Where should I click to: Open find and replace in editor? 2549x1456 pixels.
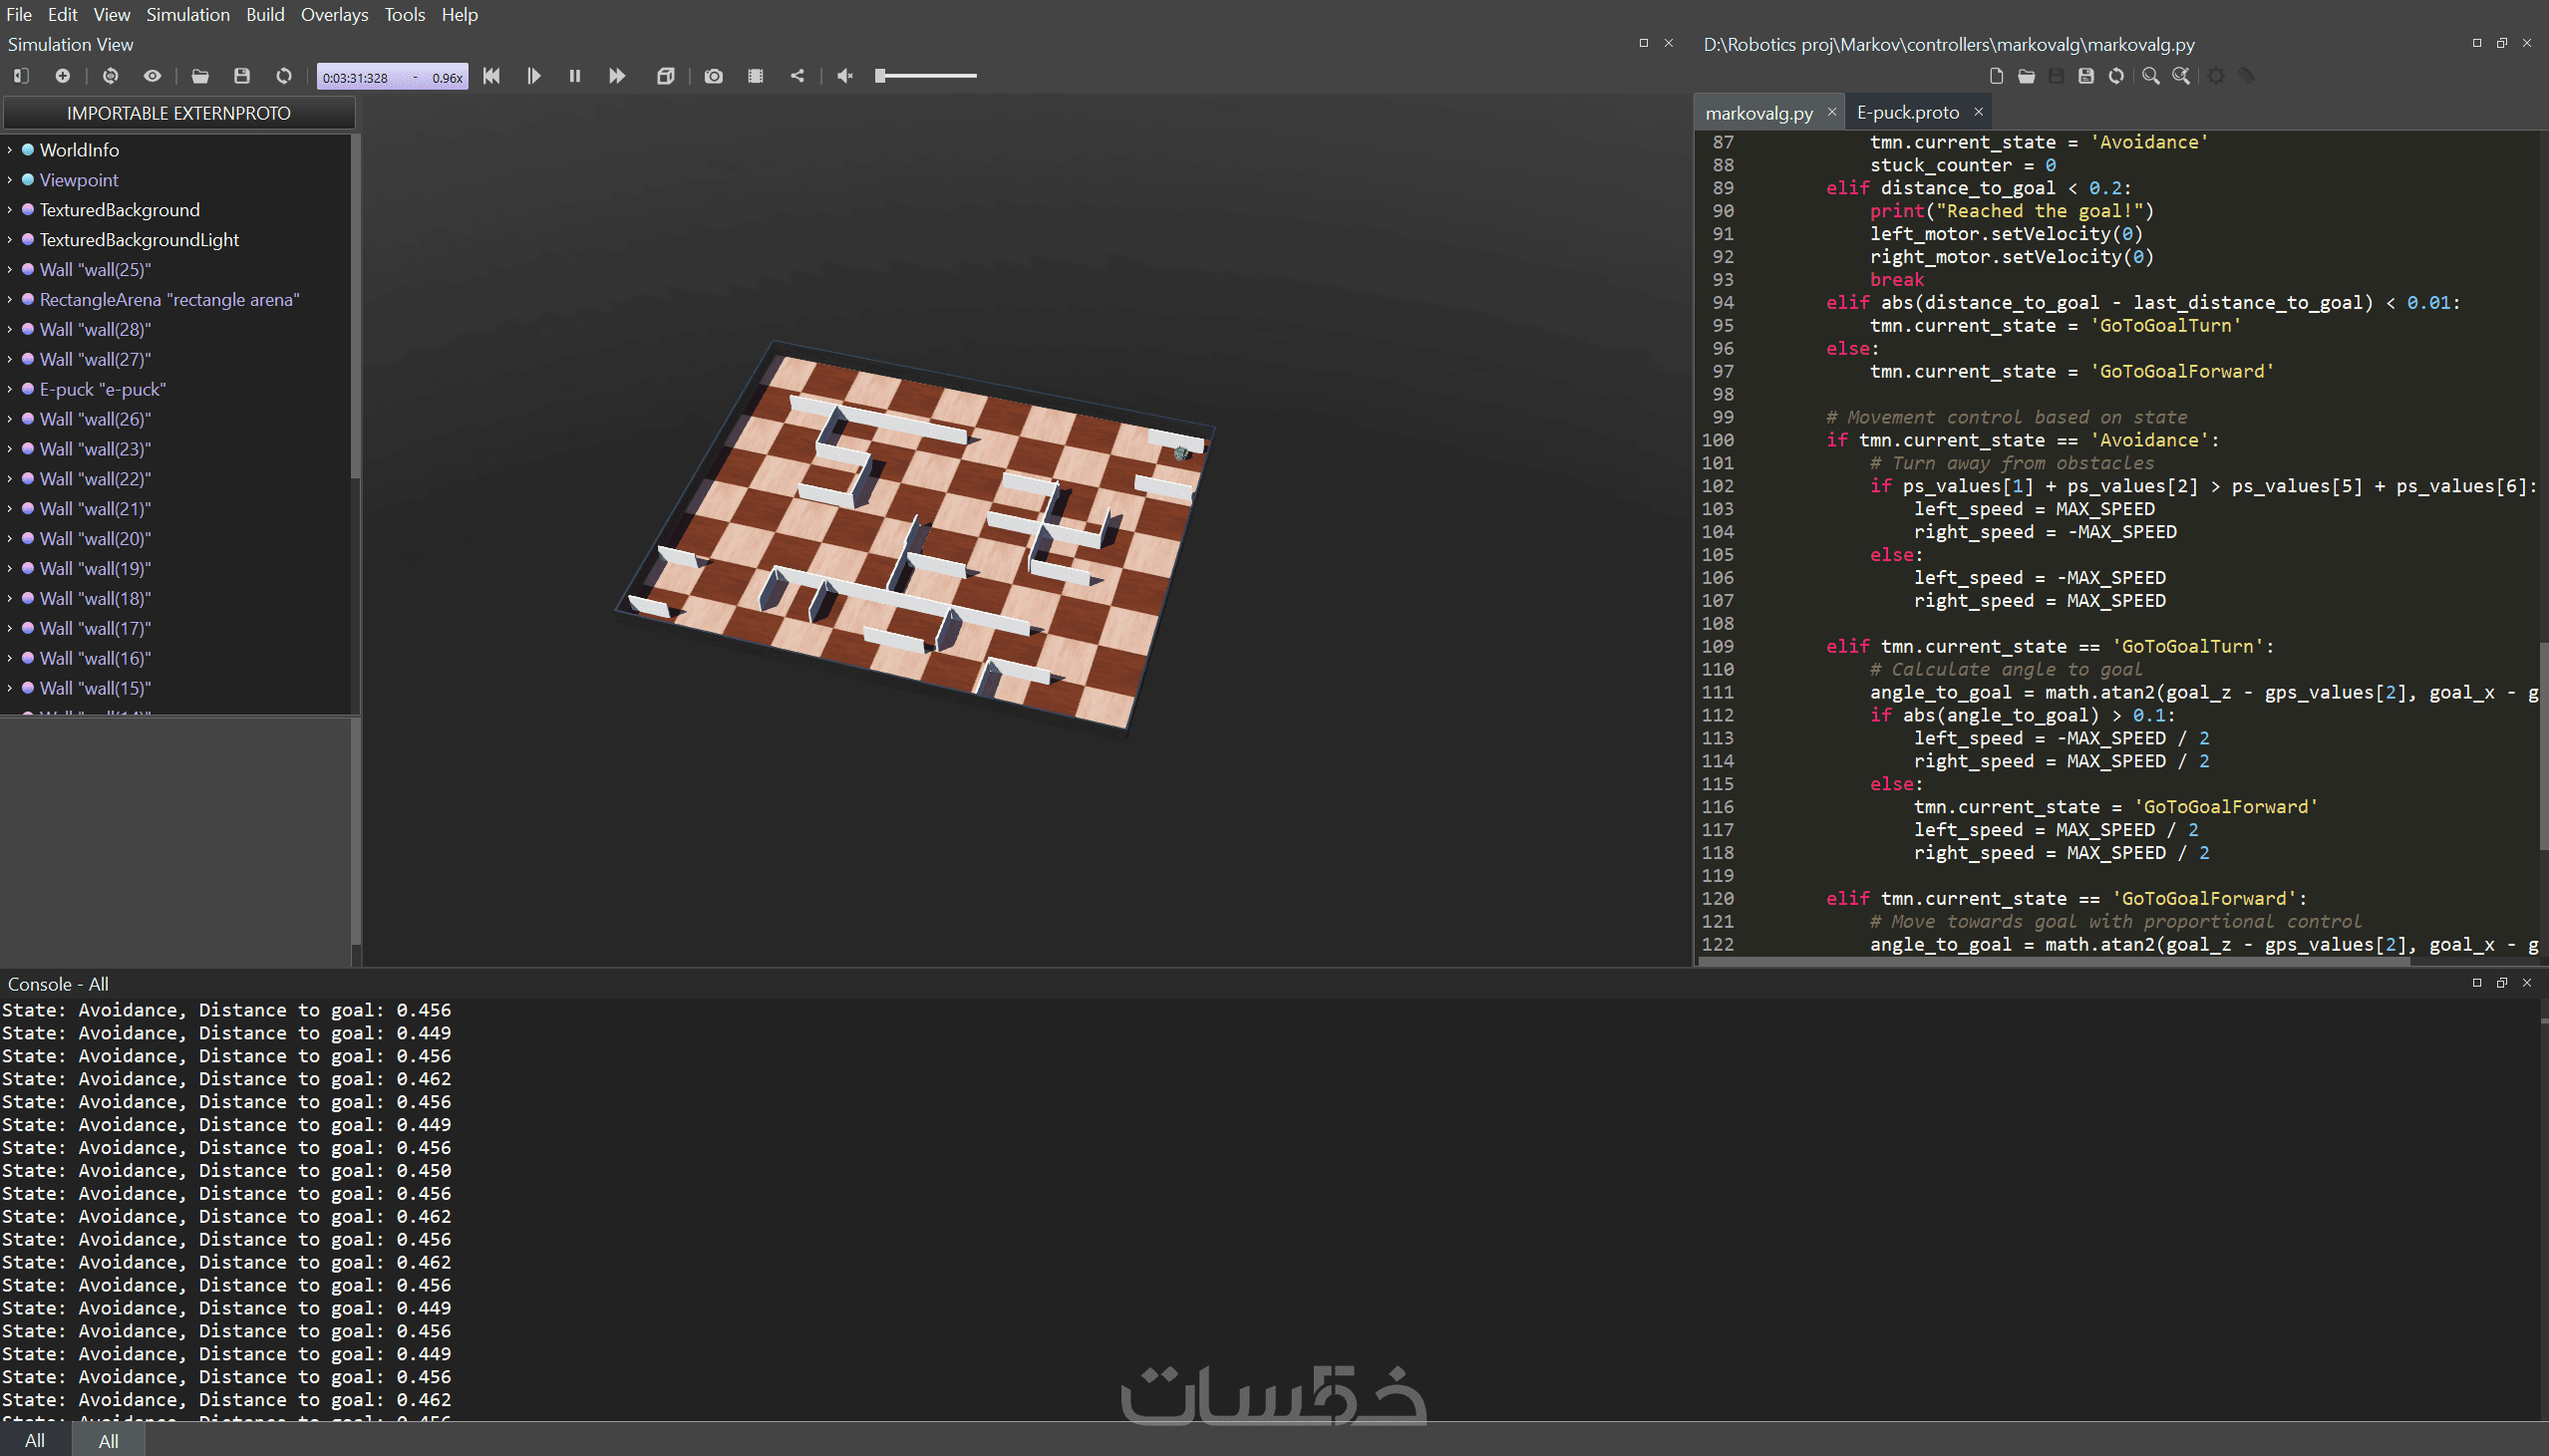pyautogui.click(x=2181, y=76)
